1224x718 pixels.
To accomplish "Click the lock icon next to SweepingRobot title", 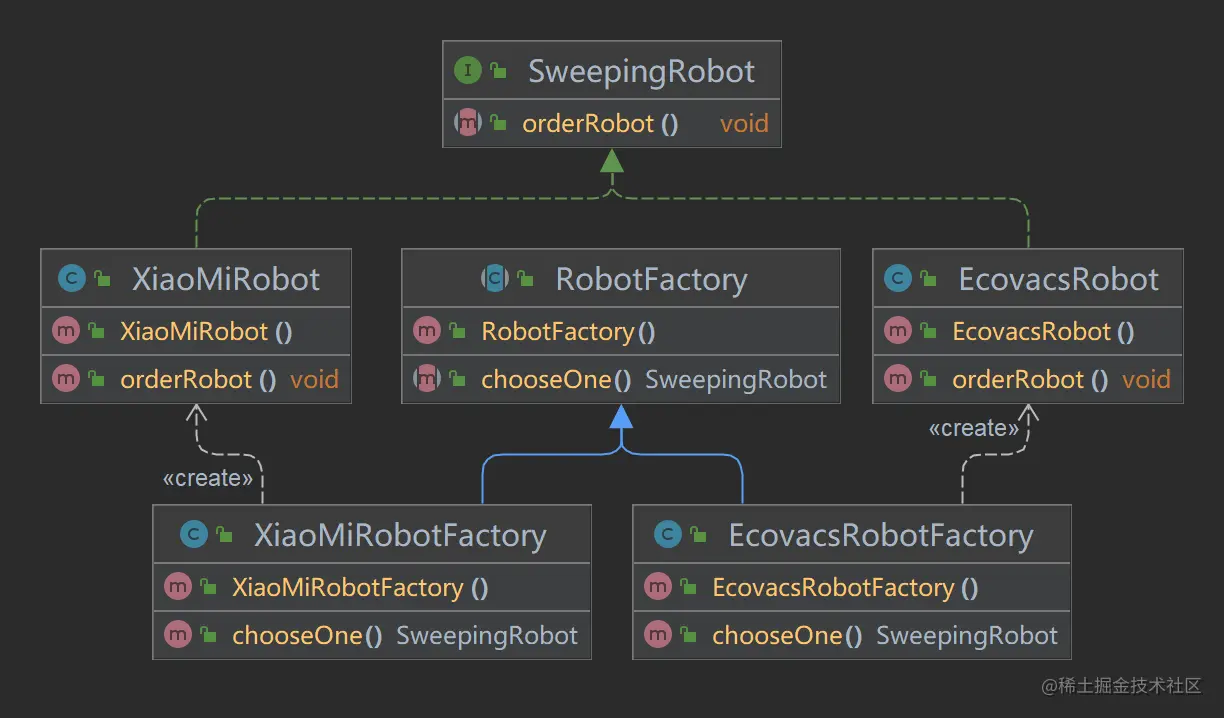I will 497,70.
